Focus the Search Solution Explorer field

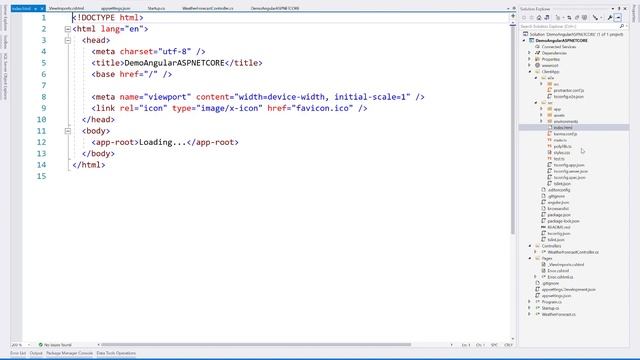(x=570, y=26)
